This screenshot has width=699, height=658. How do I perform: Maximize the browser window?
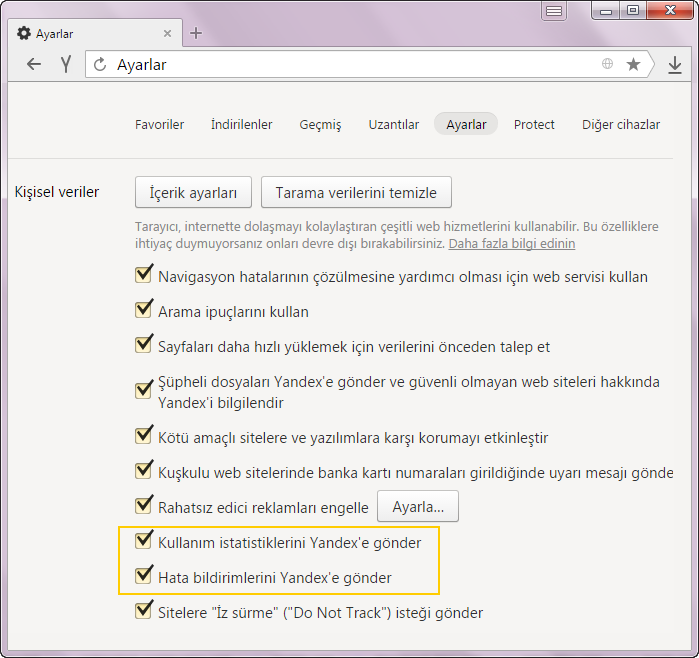633,10
